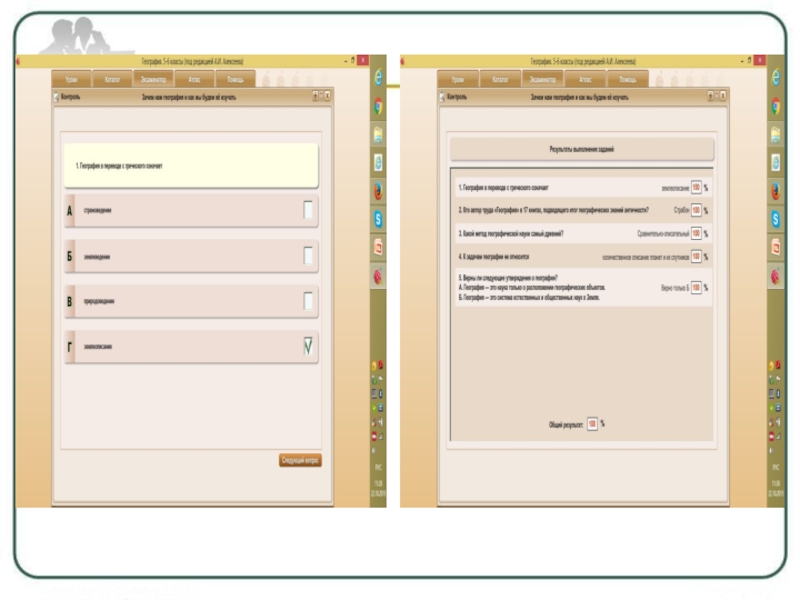The height and width of the screenshot is (600, 800).
Task: Click the red globe app icon beside results window
Action: [x=776, y=277]
